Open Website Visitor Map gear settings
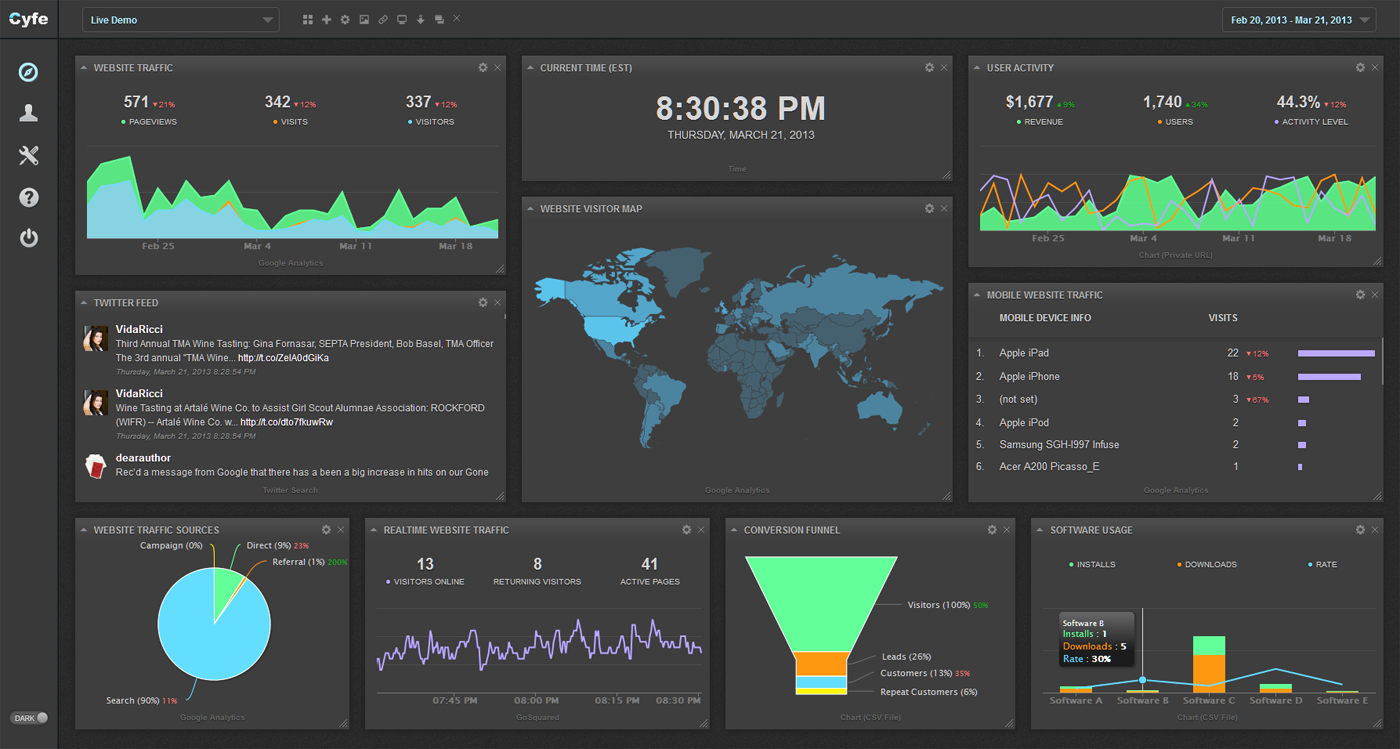The width and height of the screenshot is (1400, 749). (929, 209)
